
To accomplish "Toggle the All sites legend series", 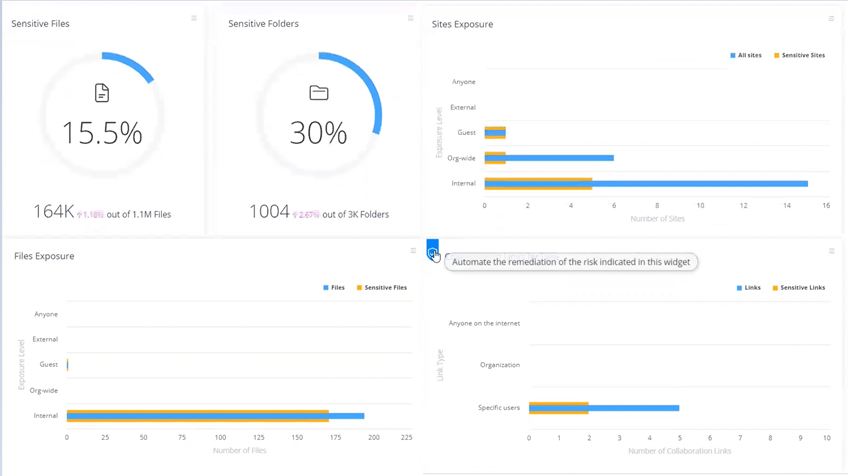I will pos(746,56).
